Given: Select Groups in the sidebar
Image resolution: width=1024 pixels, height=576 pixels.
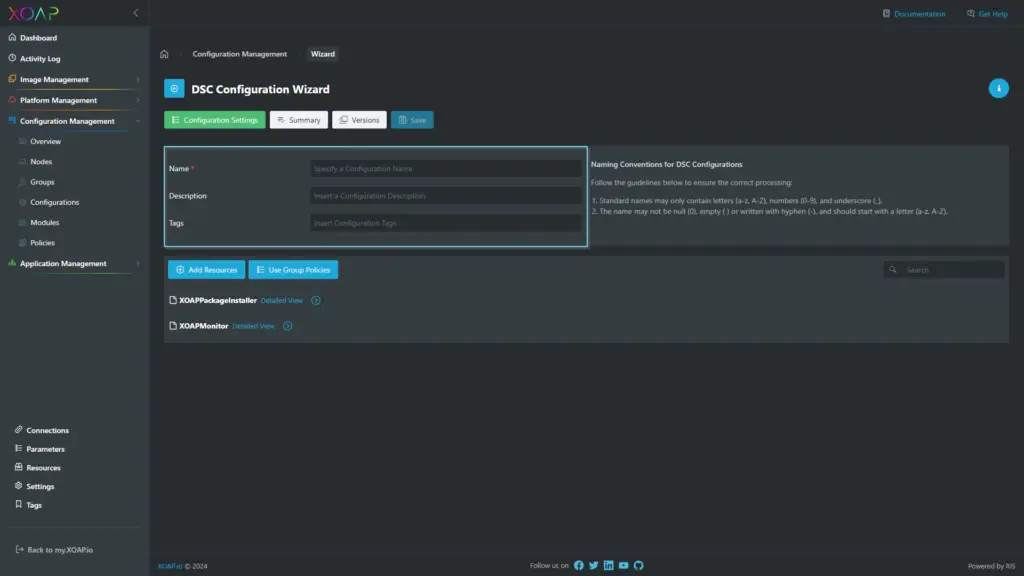Looking at the screenshot, I should click(42, 182).
